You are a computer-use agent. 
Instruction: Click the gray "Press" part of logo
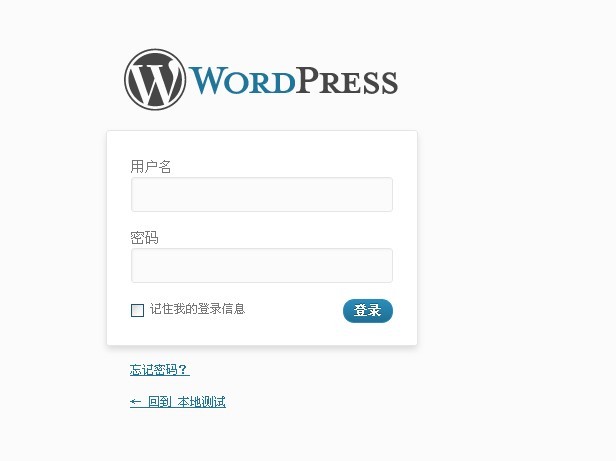[346, 81]
